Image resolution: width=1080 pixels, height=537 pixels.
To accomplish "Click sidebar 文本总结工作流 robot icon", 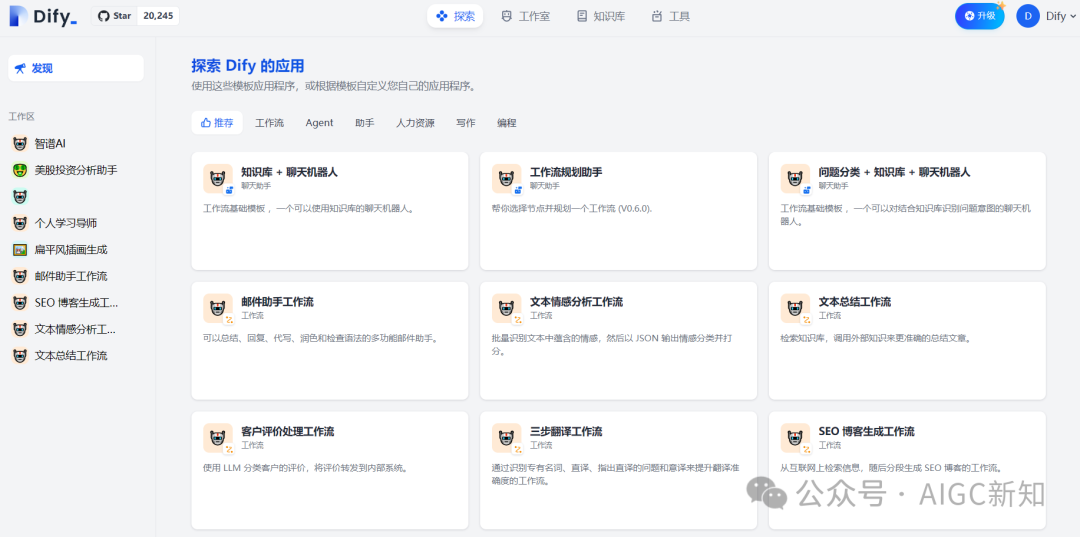I will (20, 356).
